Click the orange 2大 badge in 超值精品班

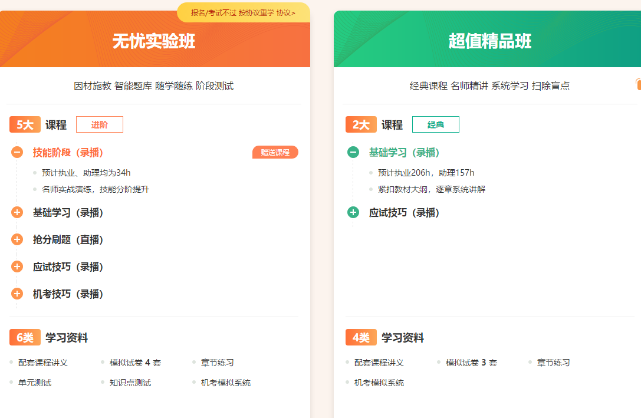360,125
